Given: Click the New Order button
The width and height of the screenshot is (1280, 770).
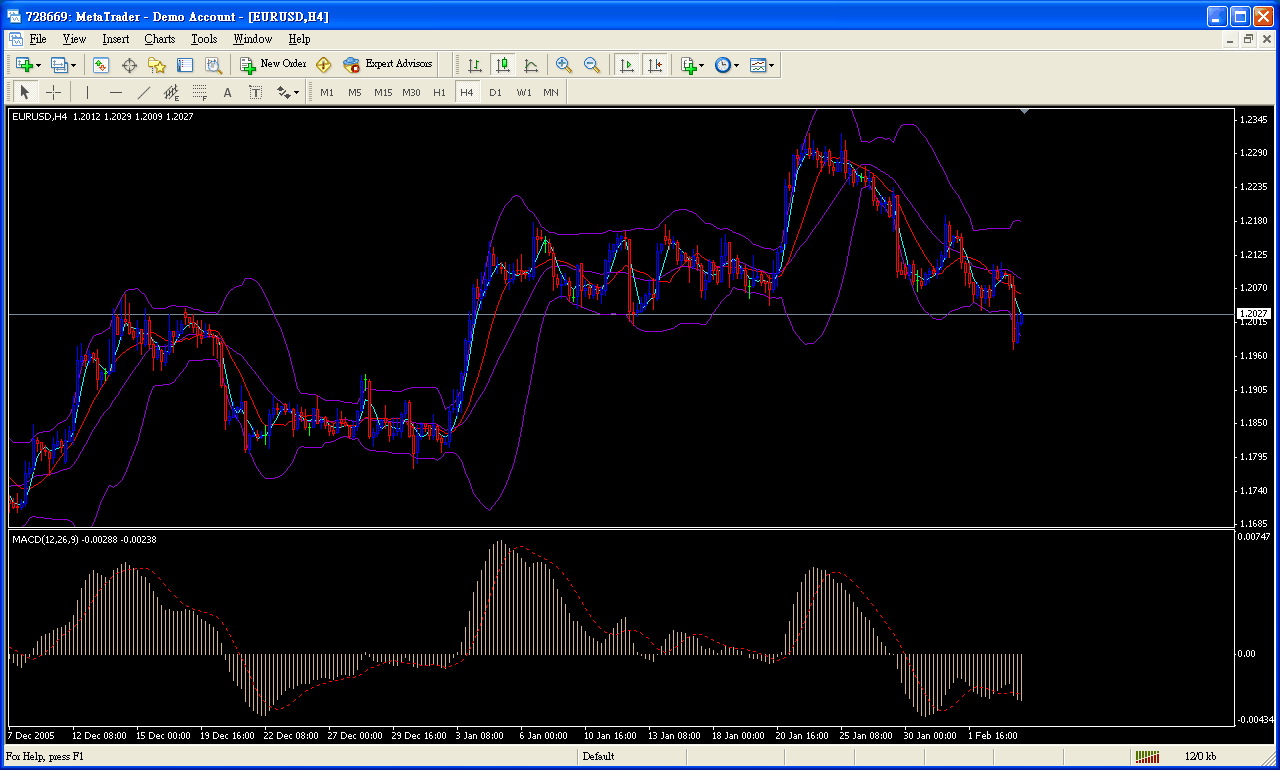Looking at the screenshot, I should click(272, 65).
